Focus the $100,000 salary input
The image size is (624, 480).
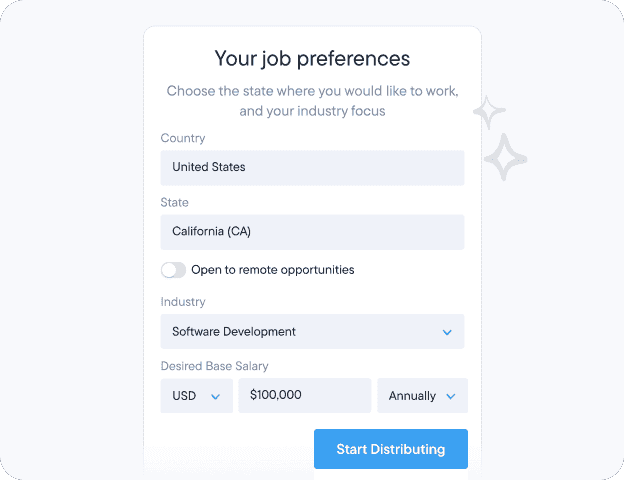[x=304, y=396]
